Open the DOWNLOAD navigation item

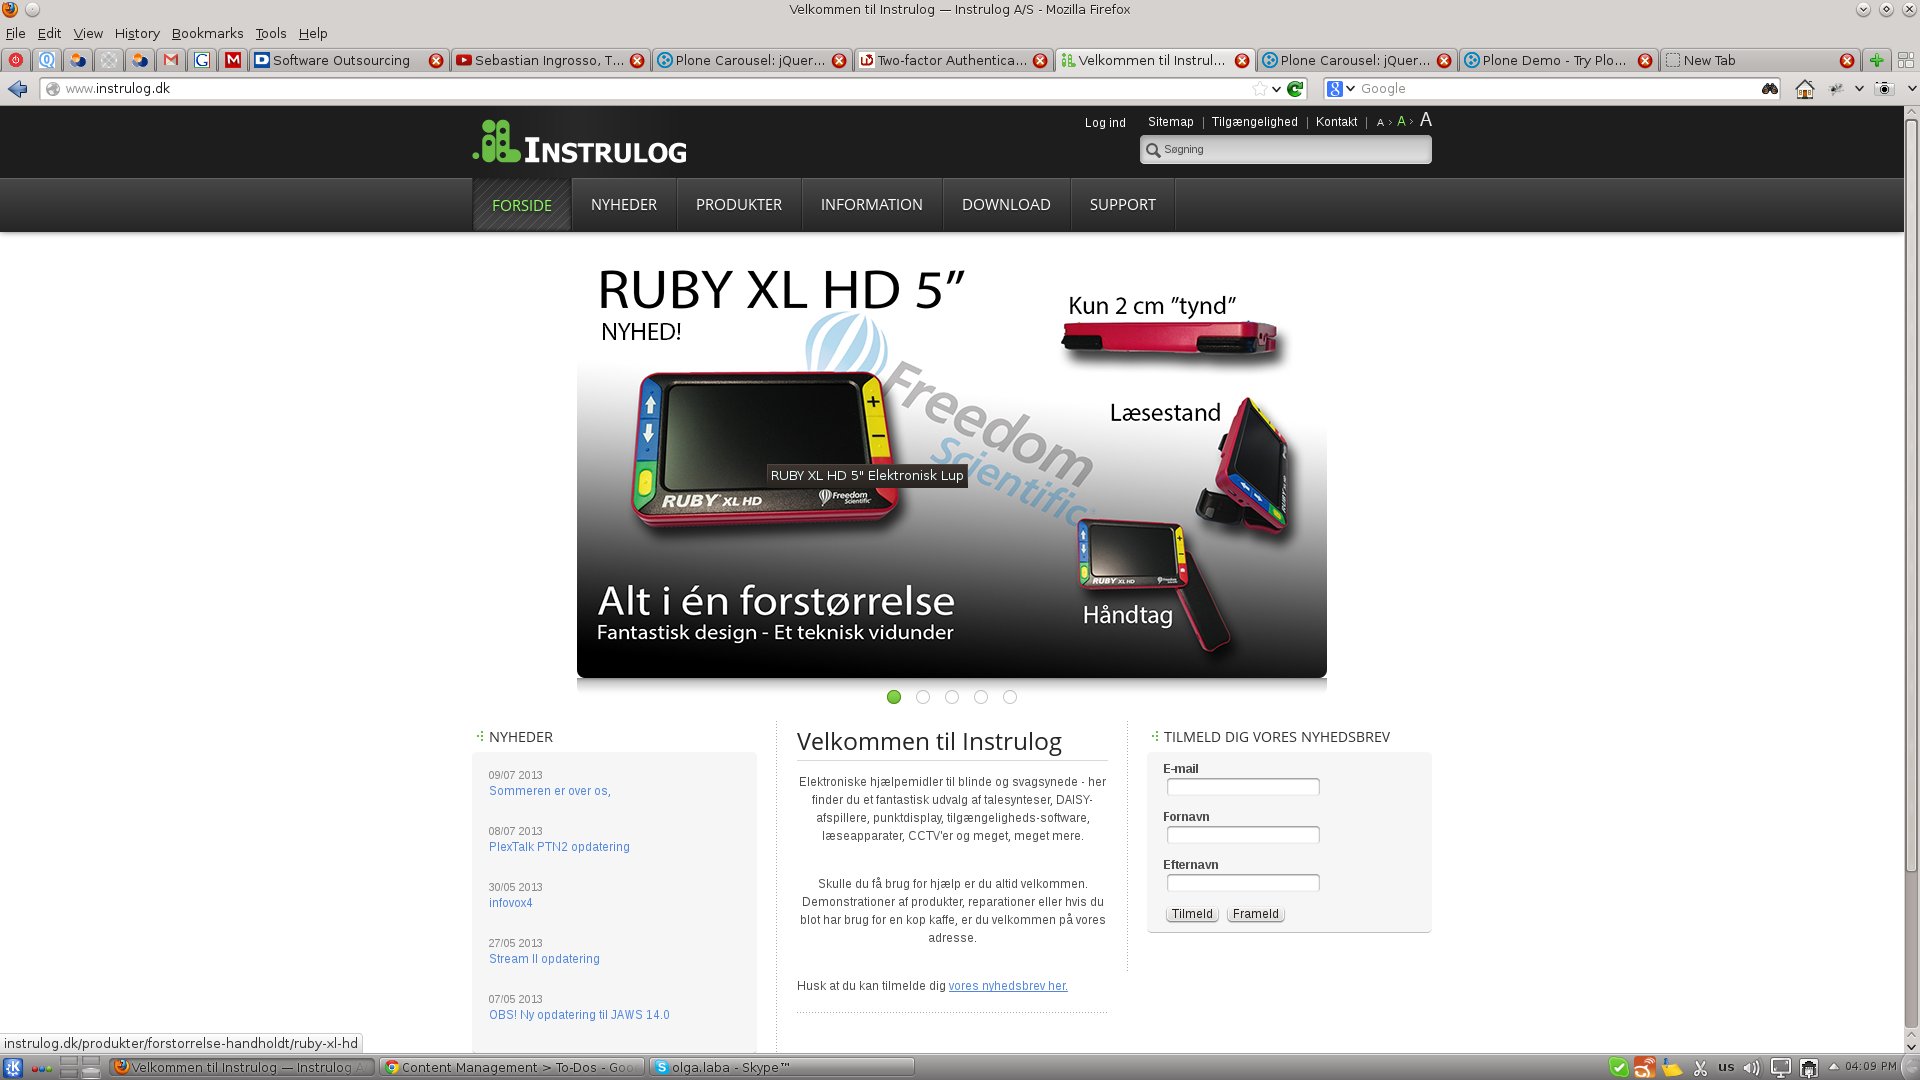1006,204
